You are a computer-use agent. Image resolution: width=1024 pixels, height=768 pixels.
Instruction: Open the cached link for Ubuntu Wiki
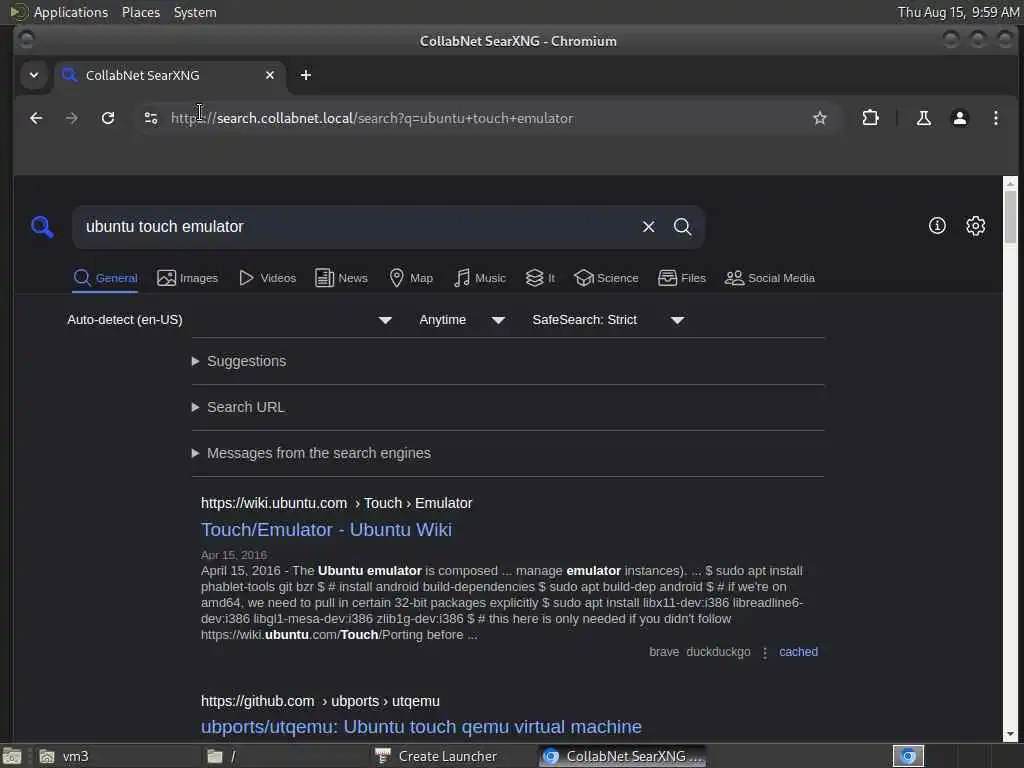click(798, 652)
